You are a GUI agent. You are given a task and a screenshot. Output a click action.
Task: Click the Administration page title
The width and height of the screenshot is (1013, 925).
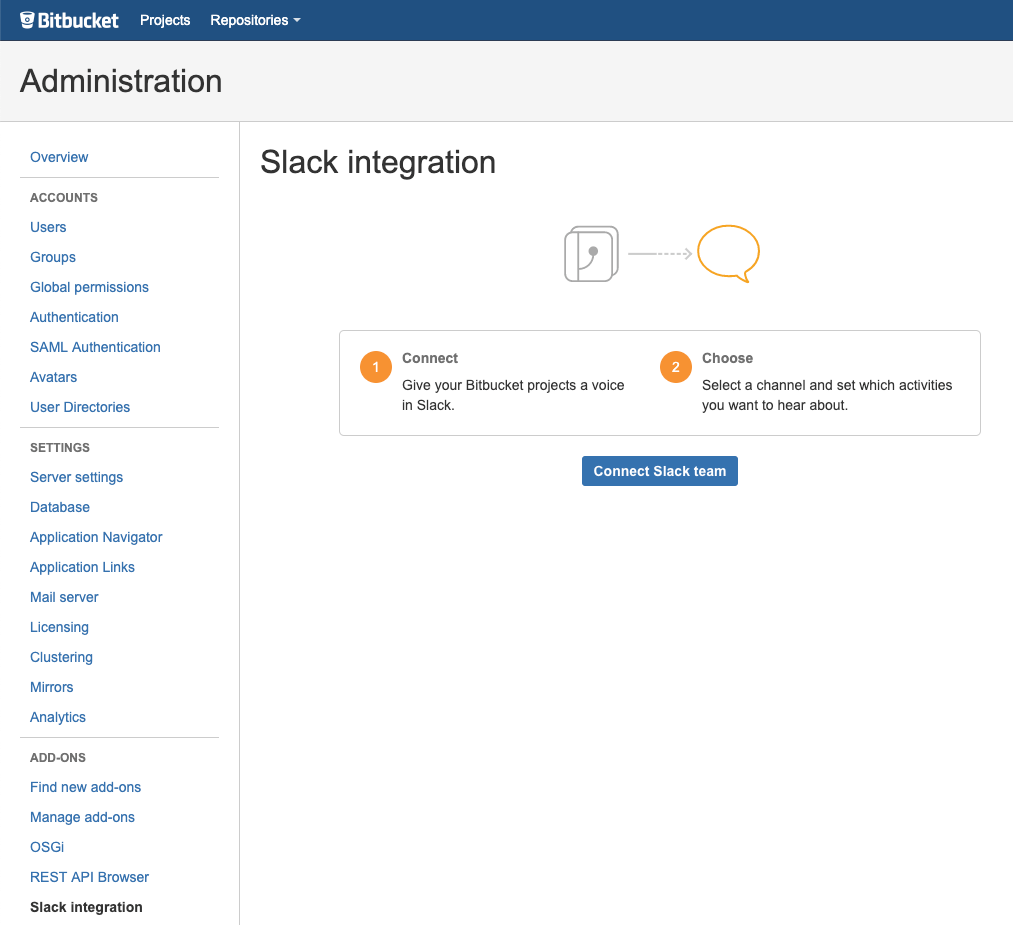pos(121,81)
